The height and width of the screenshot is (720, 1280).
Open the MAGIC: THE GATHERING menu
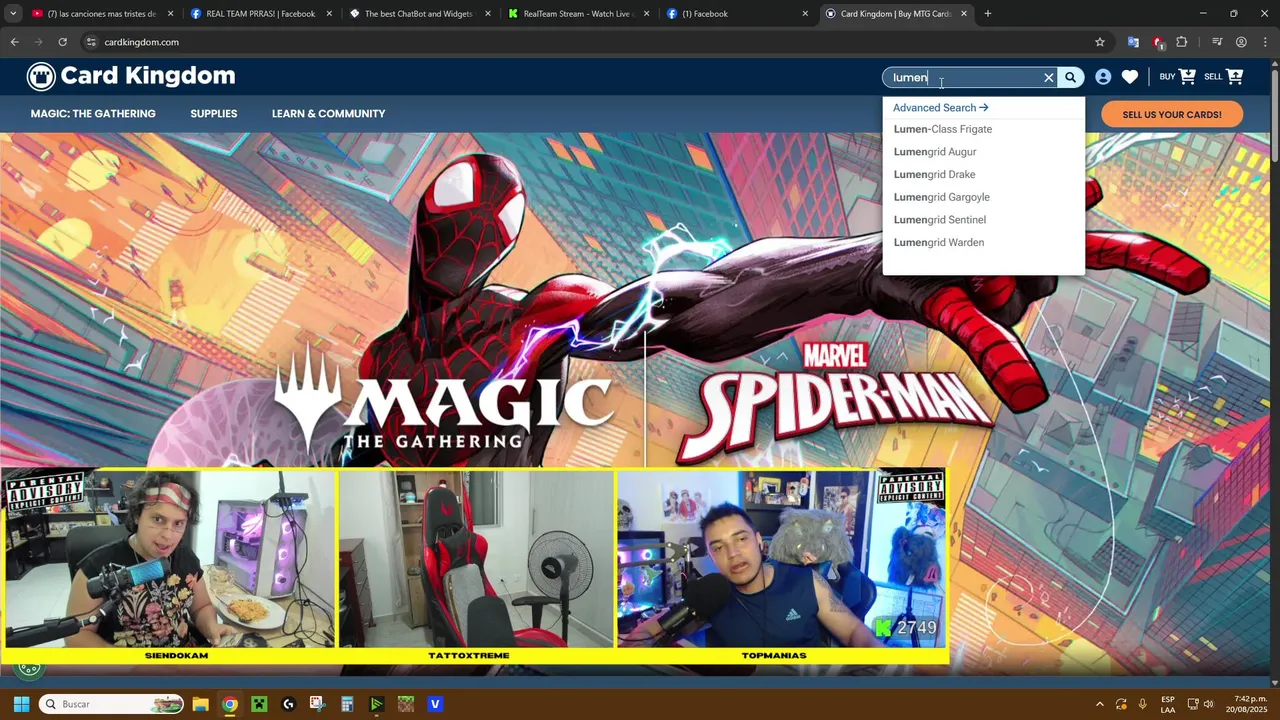pos(93,114)
